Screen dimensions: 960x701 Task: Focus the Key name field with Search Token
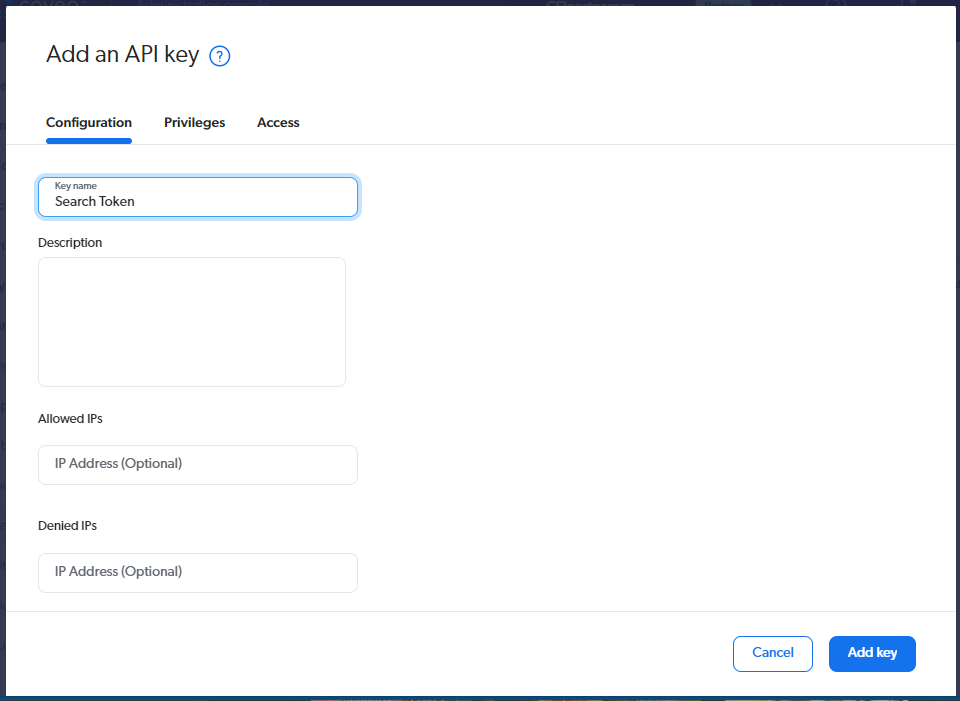198,197
